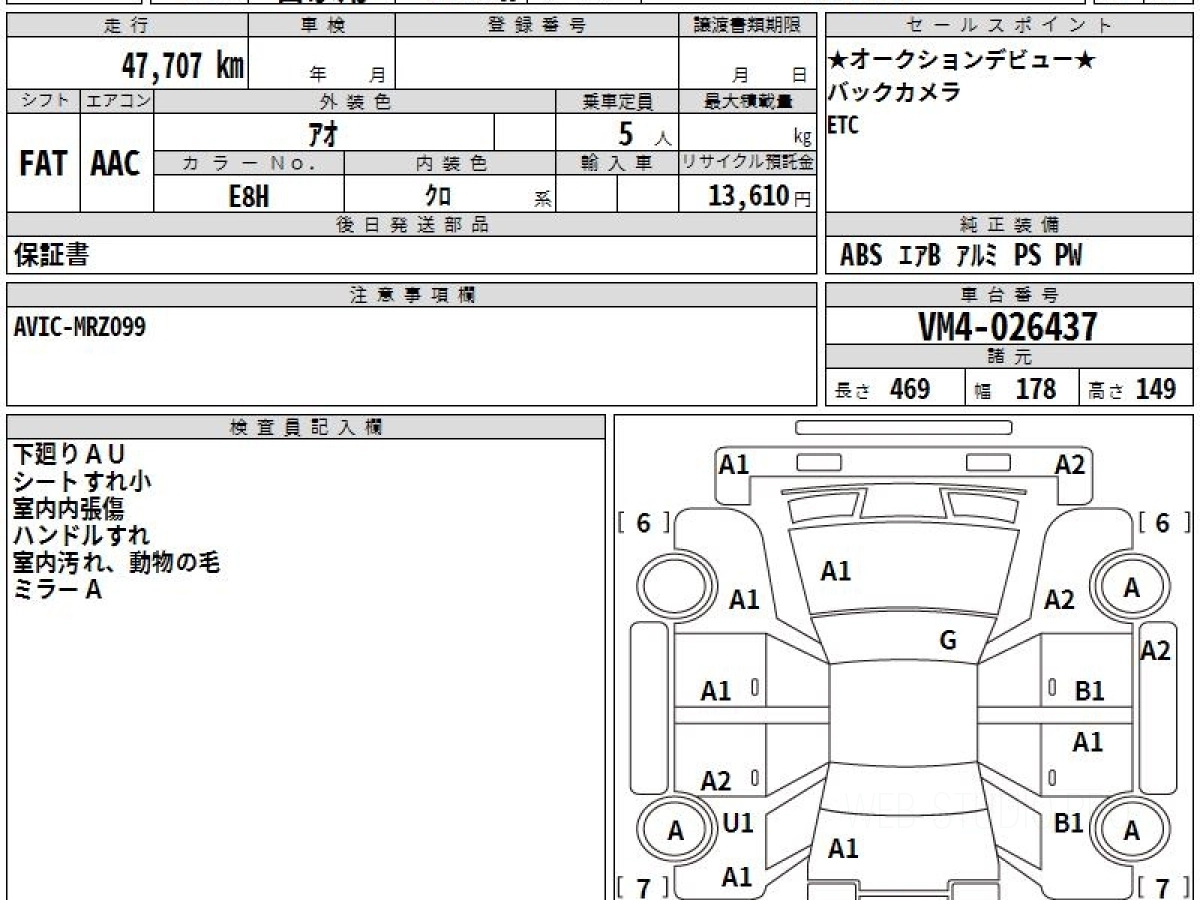The image size is (1200, 900).
Task: Select the ミラーA note
Action: 58,589
